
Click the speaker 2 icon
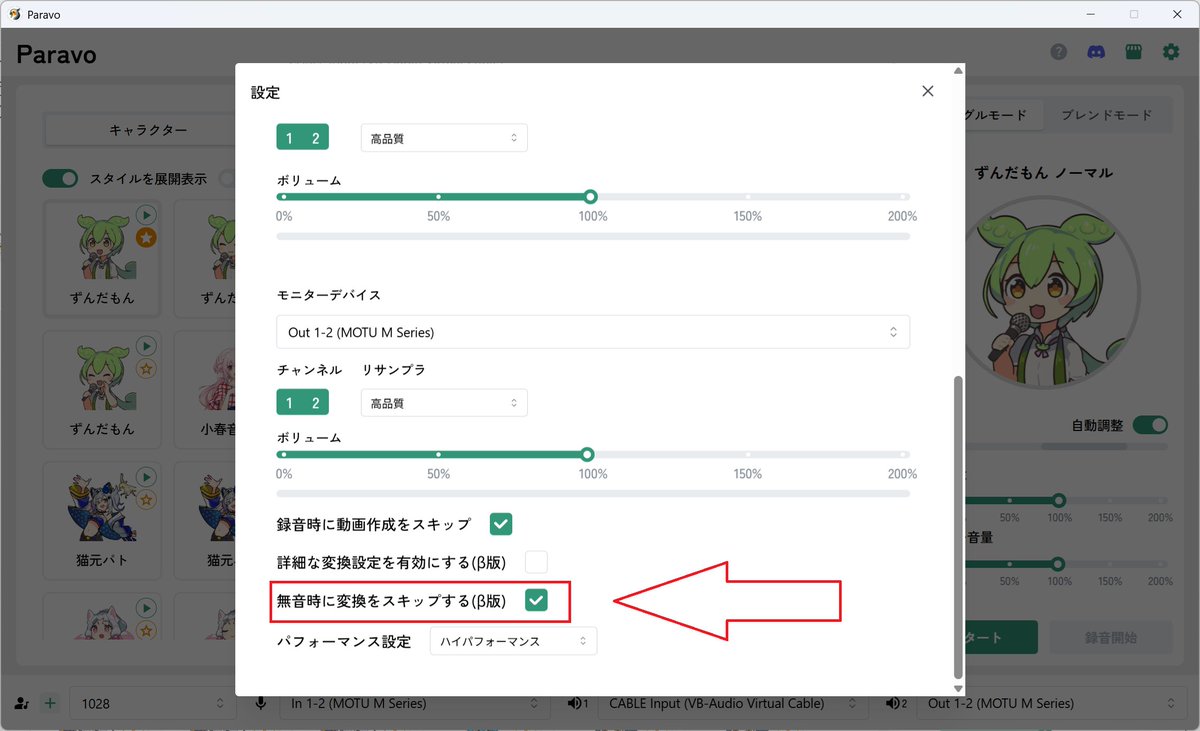pos(895,703)
